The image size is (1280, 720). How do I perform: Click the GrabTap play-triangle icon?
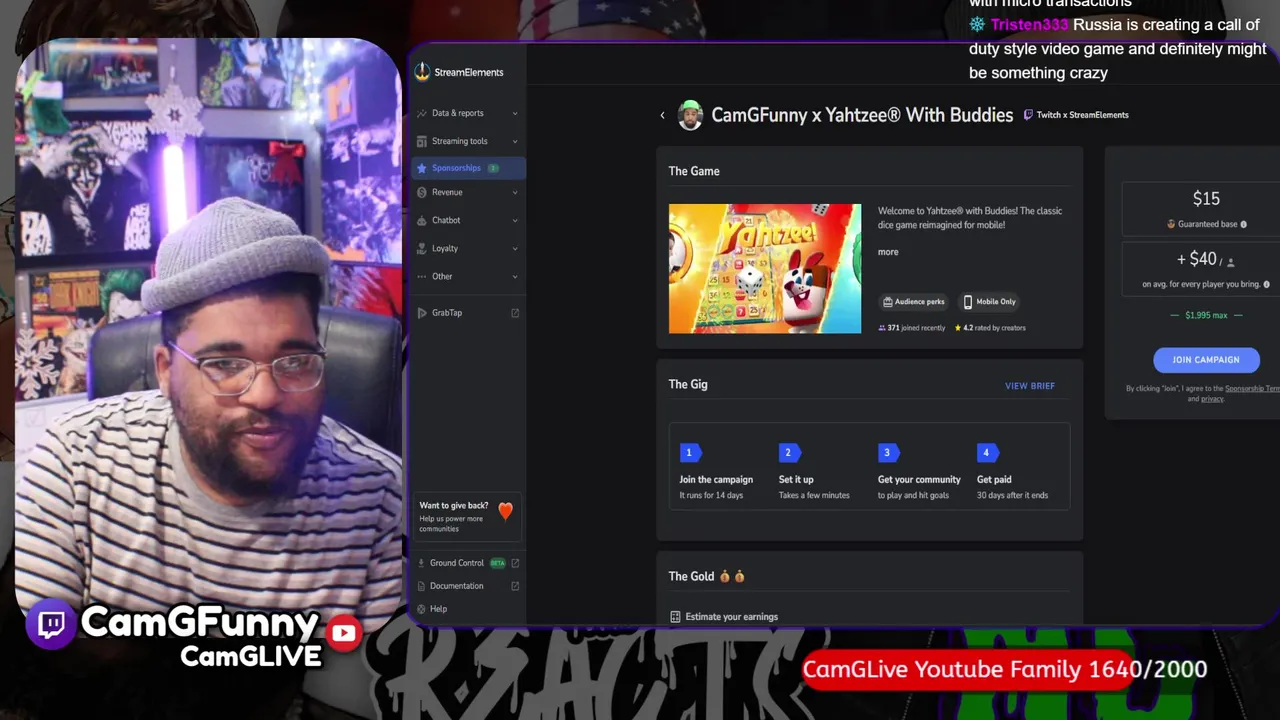coord(422,313)
